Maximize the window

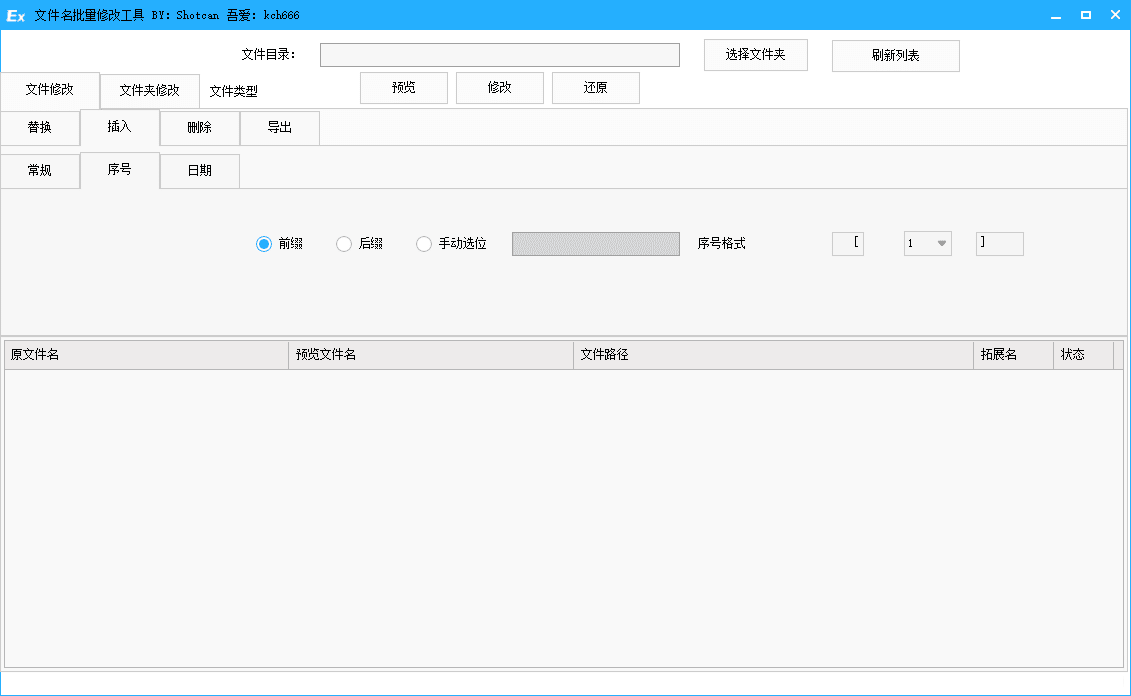(1086, 15)
